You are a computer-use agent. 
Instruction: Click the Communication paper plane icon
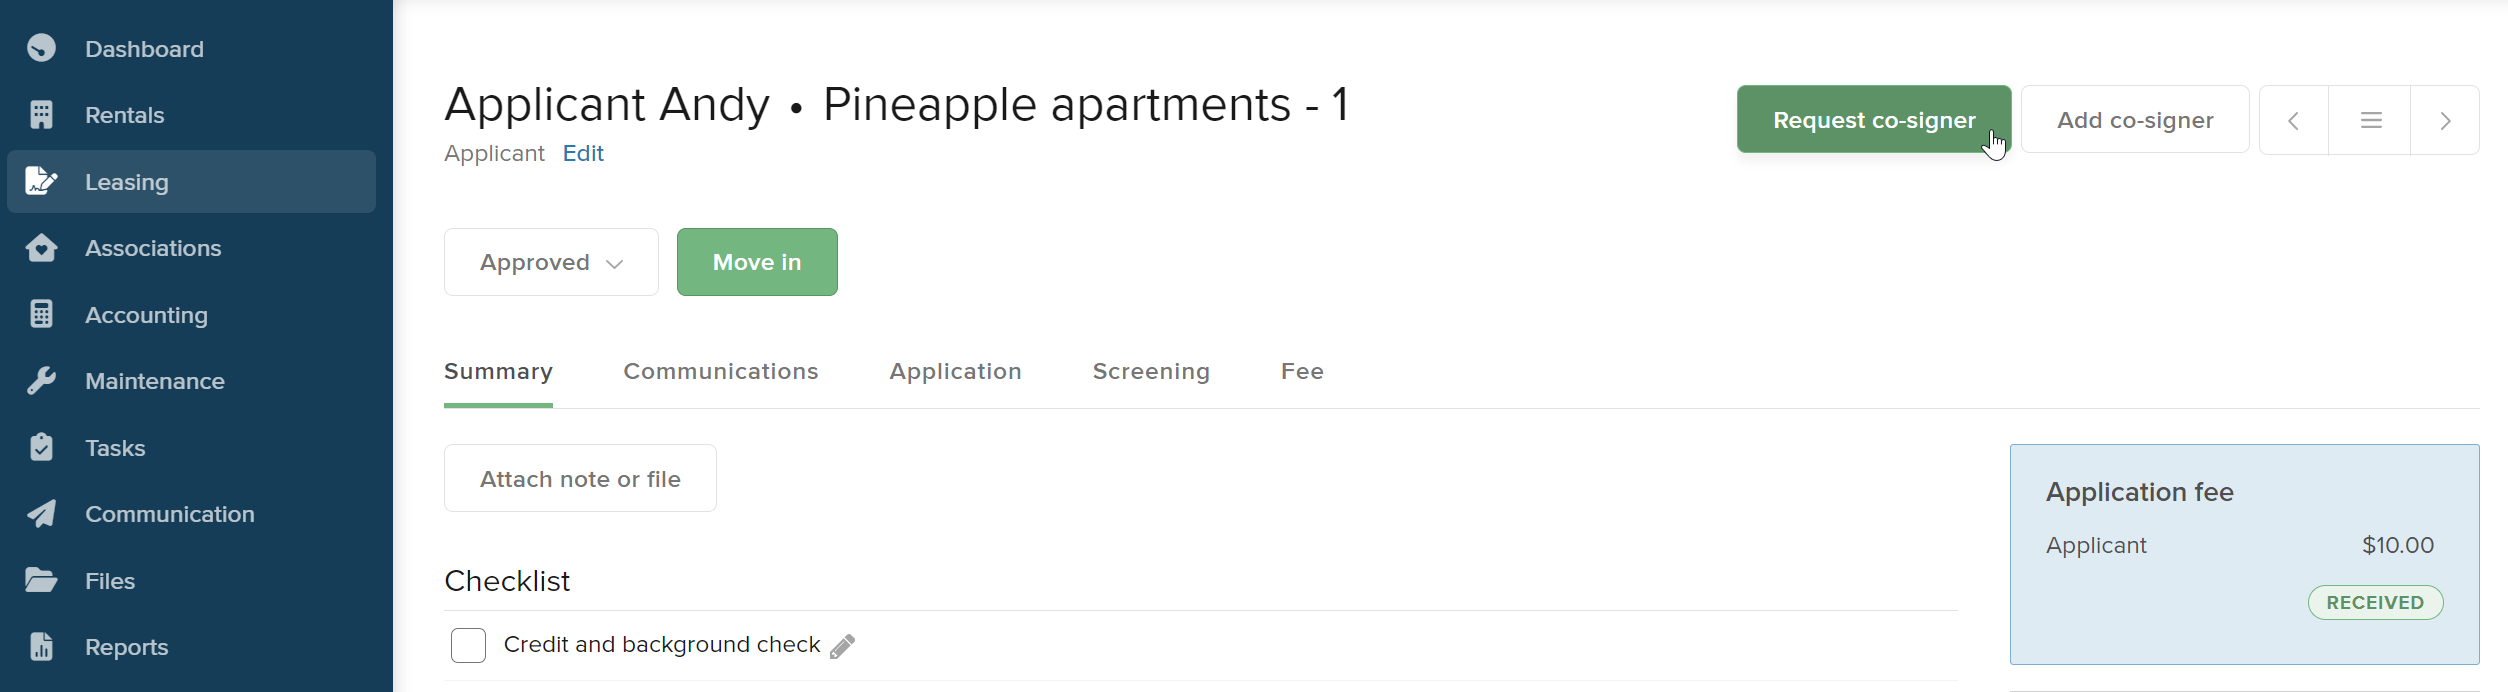click(41, 514)
